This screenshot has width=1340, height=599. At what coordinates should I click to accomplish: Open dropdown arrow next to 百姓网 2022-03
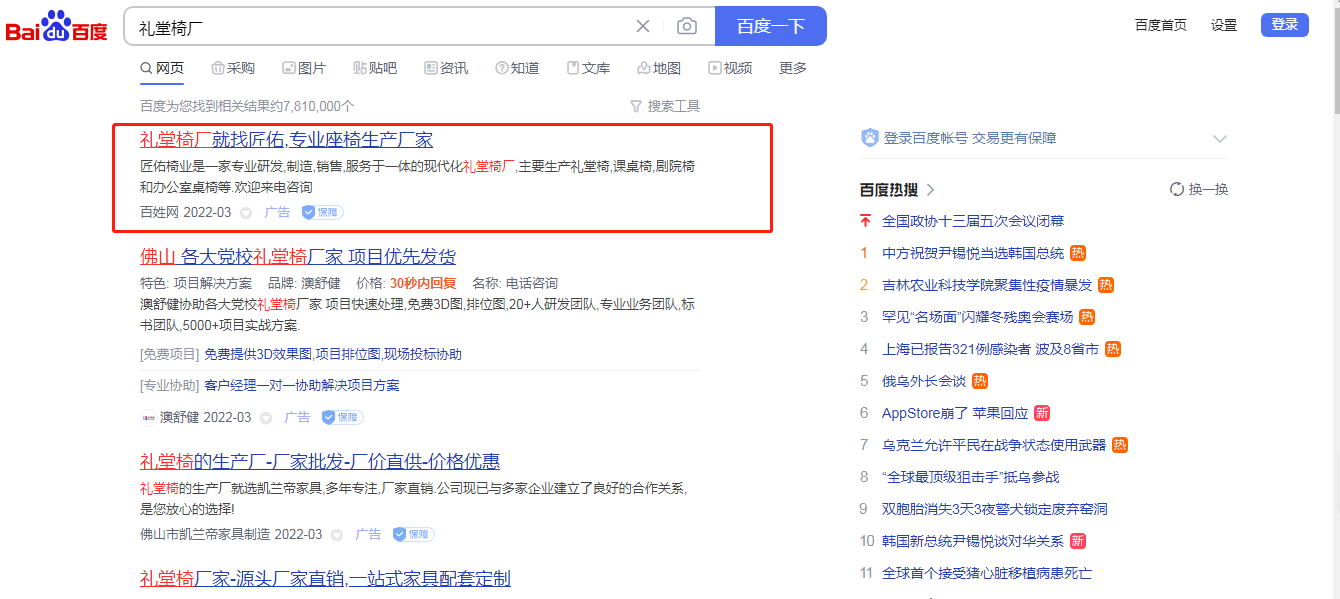(246, 213)
